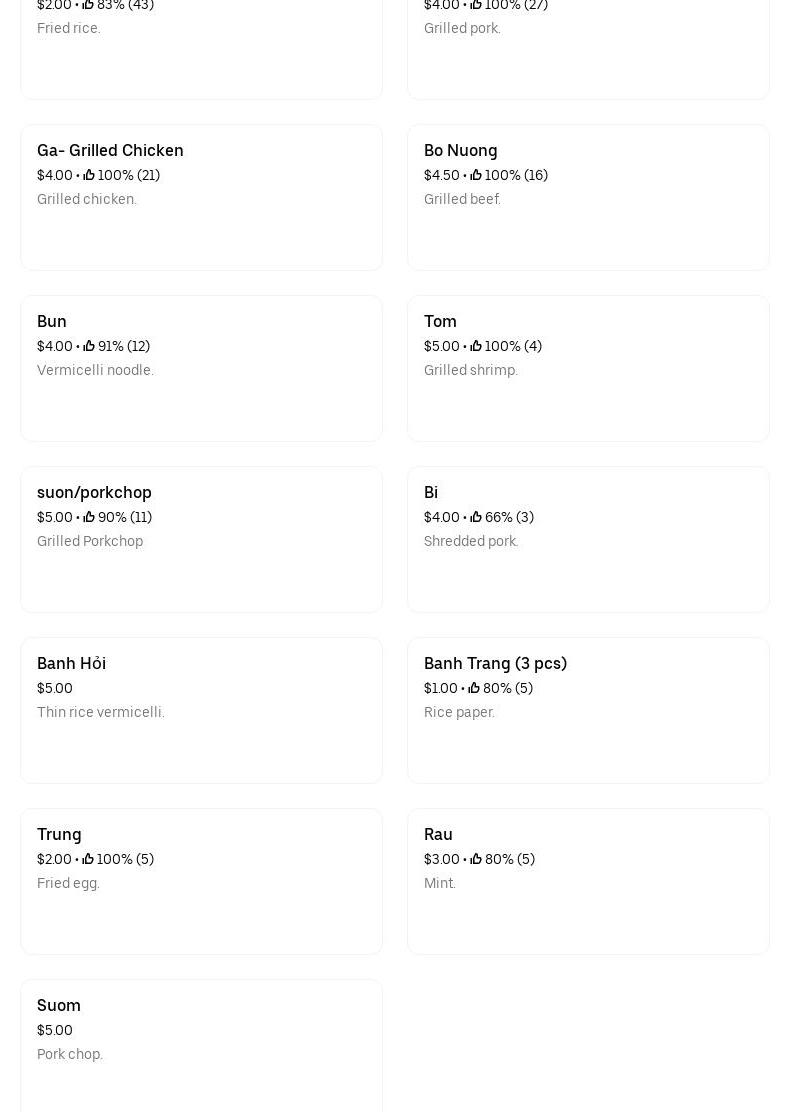Select Banh Hỏi thin rice vermicelli
The image size is (804, 1112).
click(x=201, y=710)
